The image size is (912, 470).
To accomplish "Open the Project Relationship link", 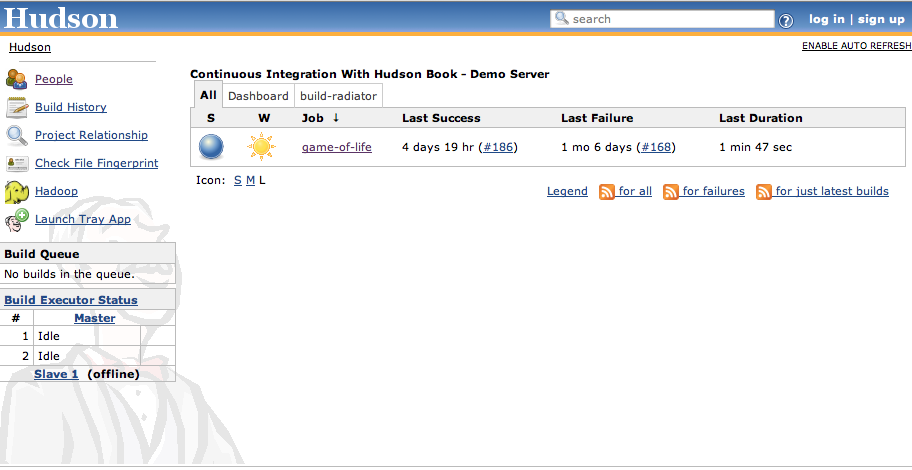I will (91, 135).
